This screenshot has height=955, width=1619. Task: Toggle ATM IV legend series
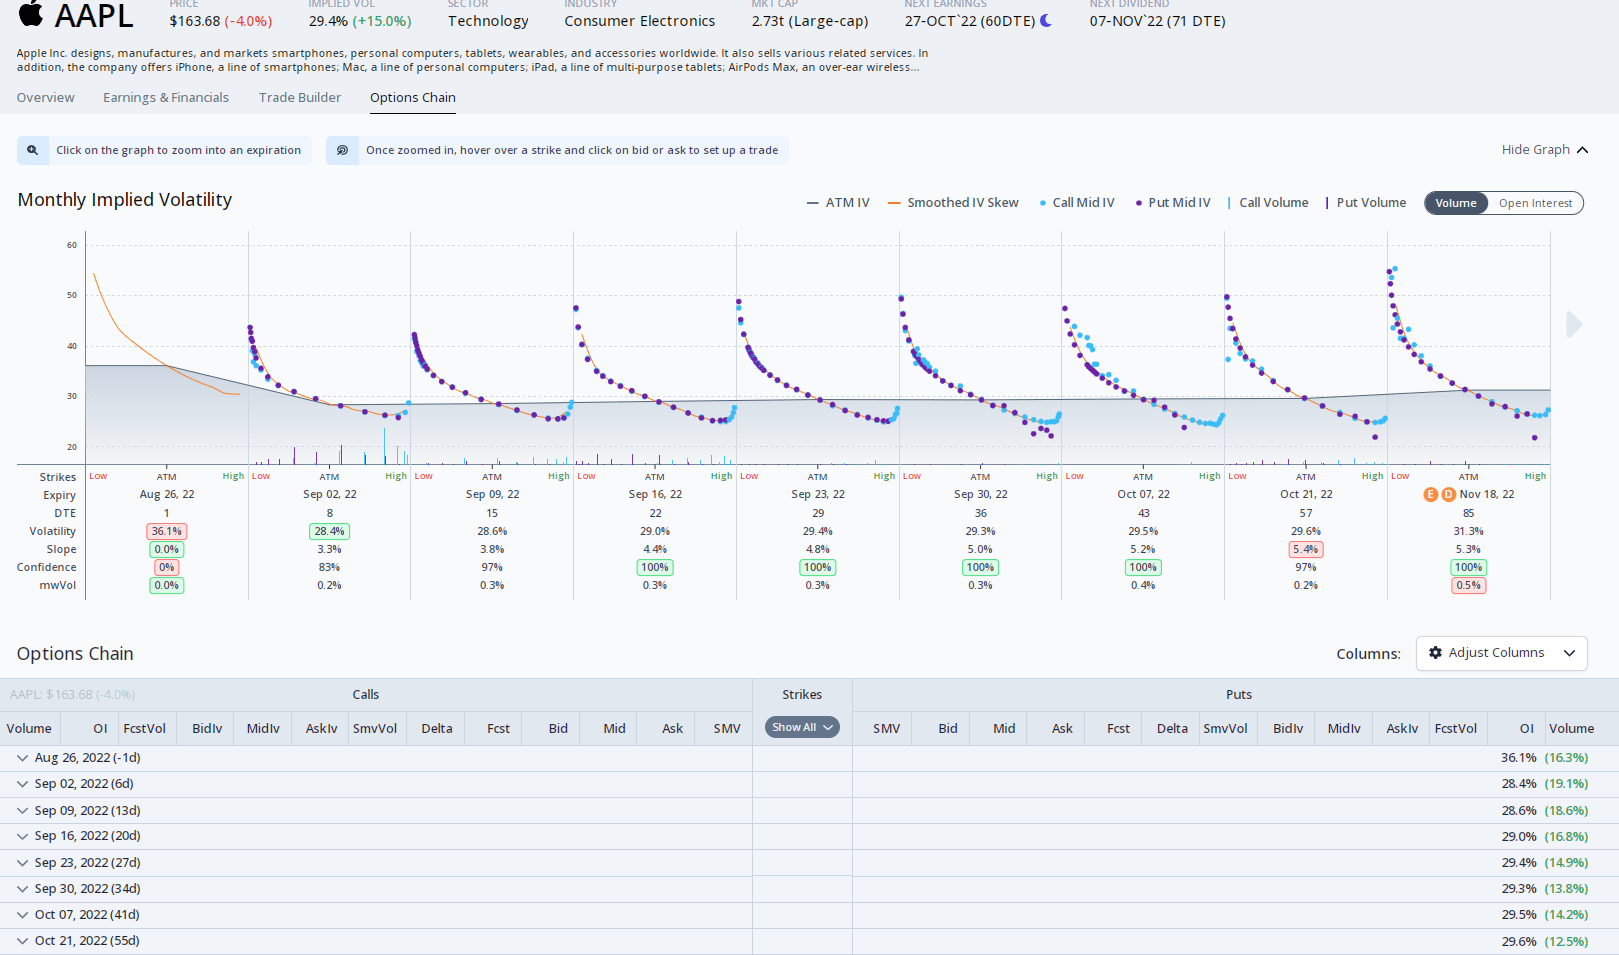pos(838,203)
